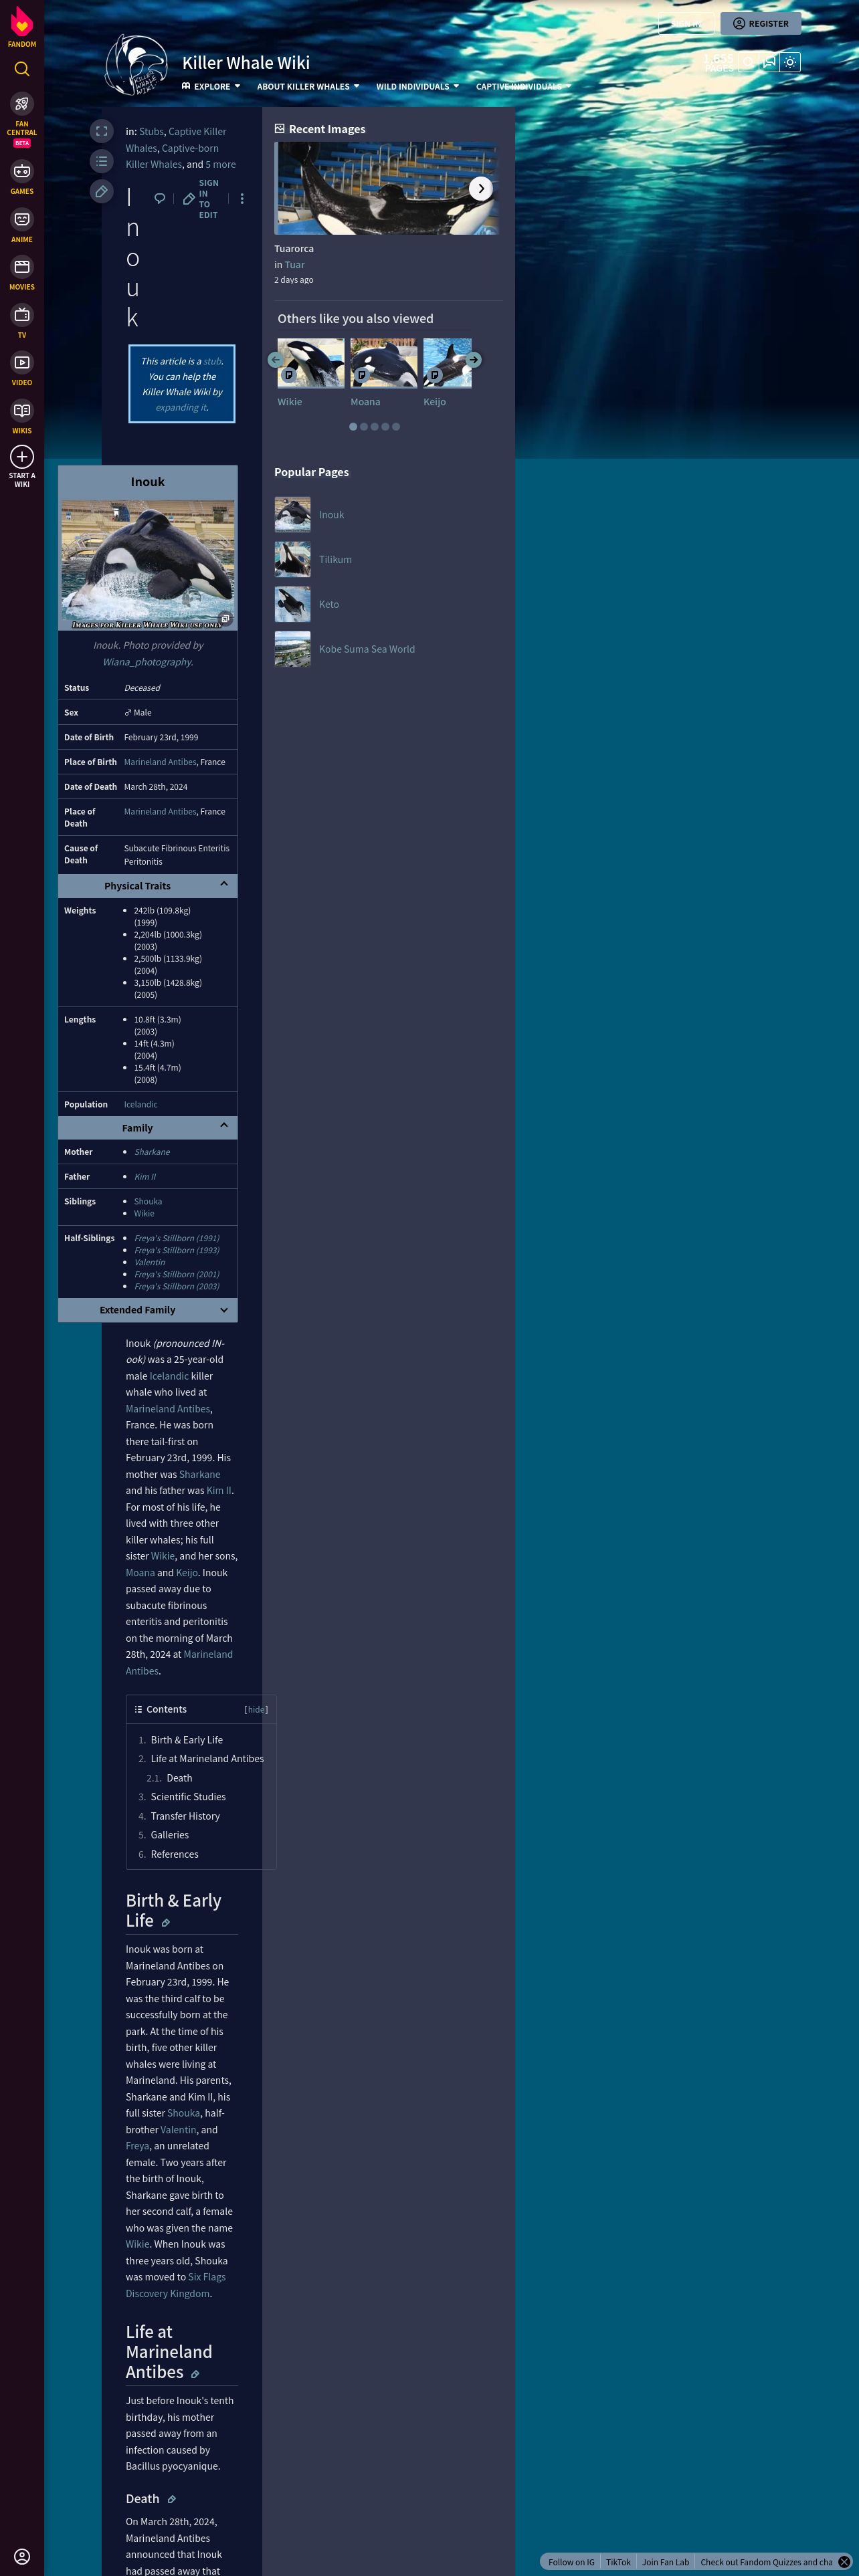The width and height of the screenshot is (859, 2576).
Task: Click the round pencil edit icon
Action: click(102, 191)
